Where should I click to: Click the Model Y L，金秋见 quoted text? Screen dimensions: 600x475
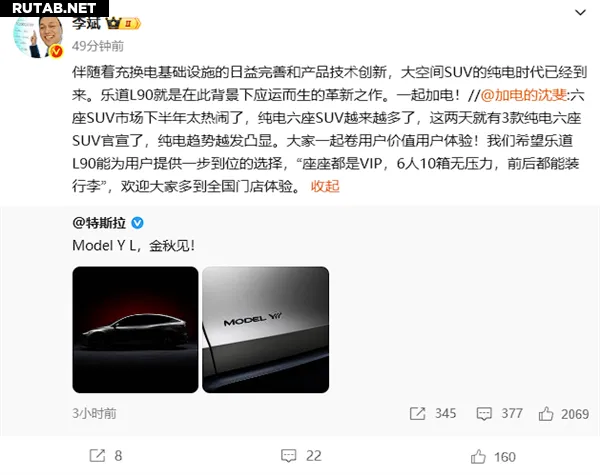click(x=134, y=245)
